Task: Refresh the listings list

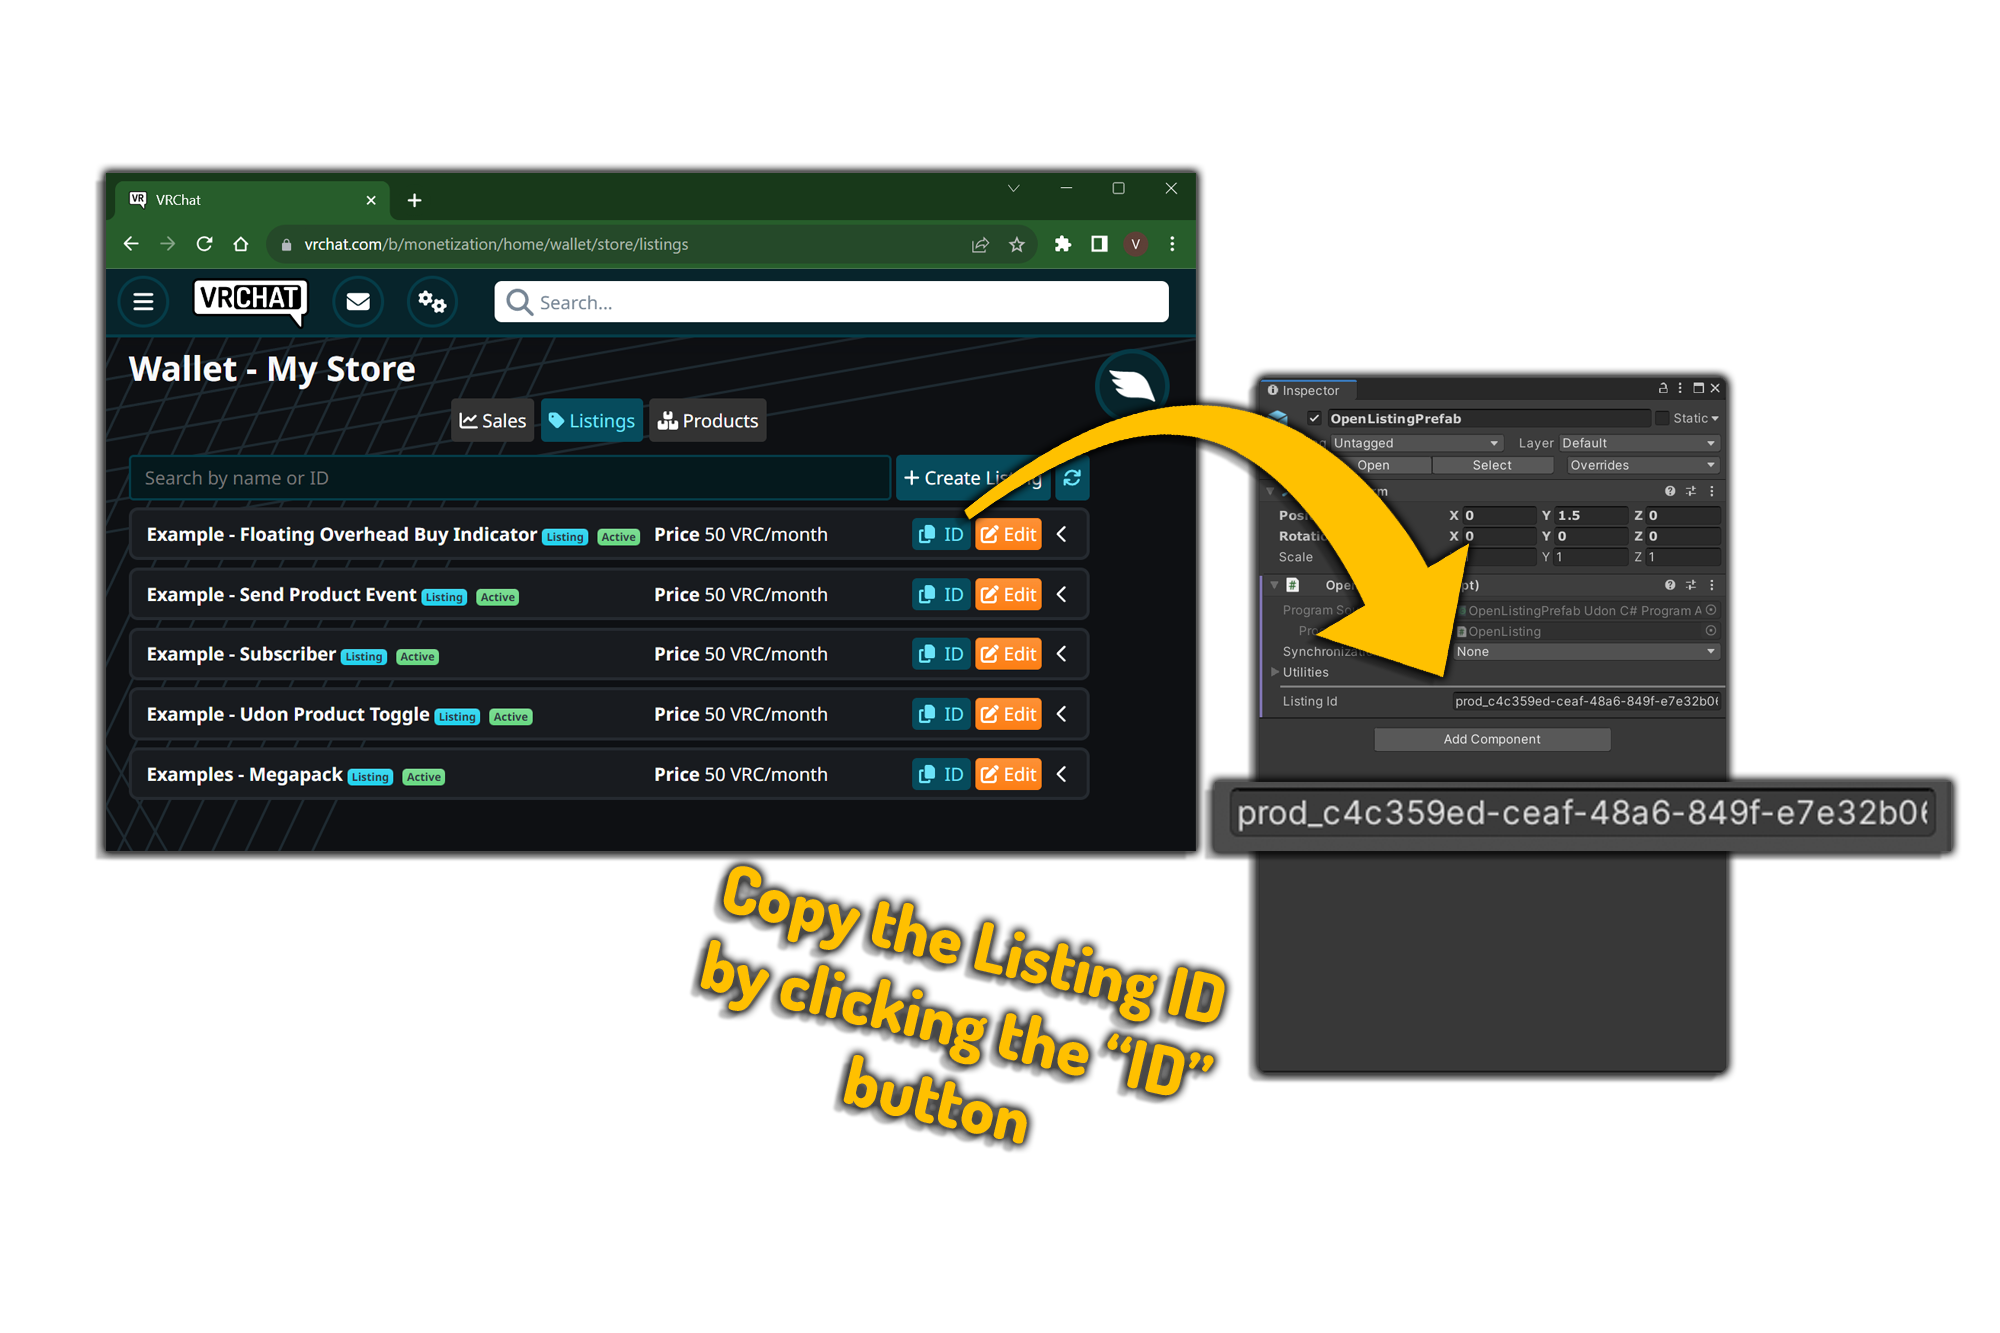Action: [1072, 478]
